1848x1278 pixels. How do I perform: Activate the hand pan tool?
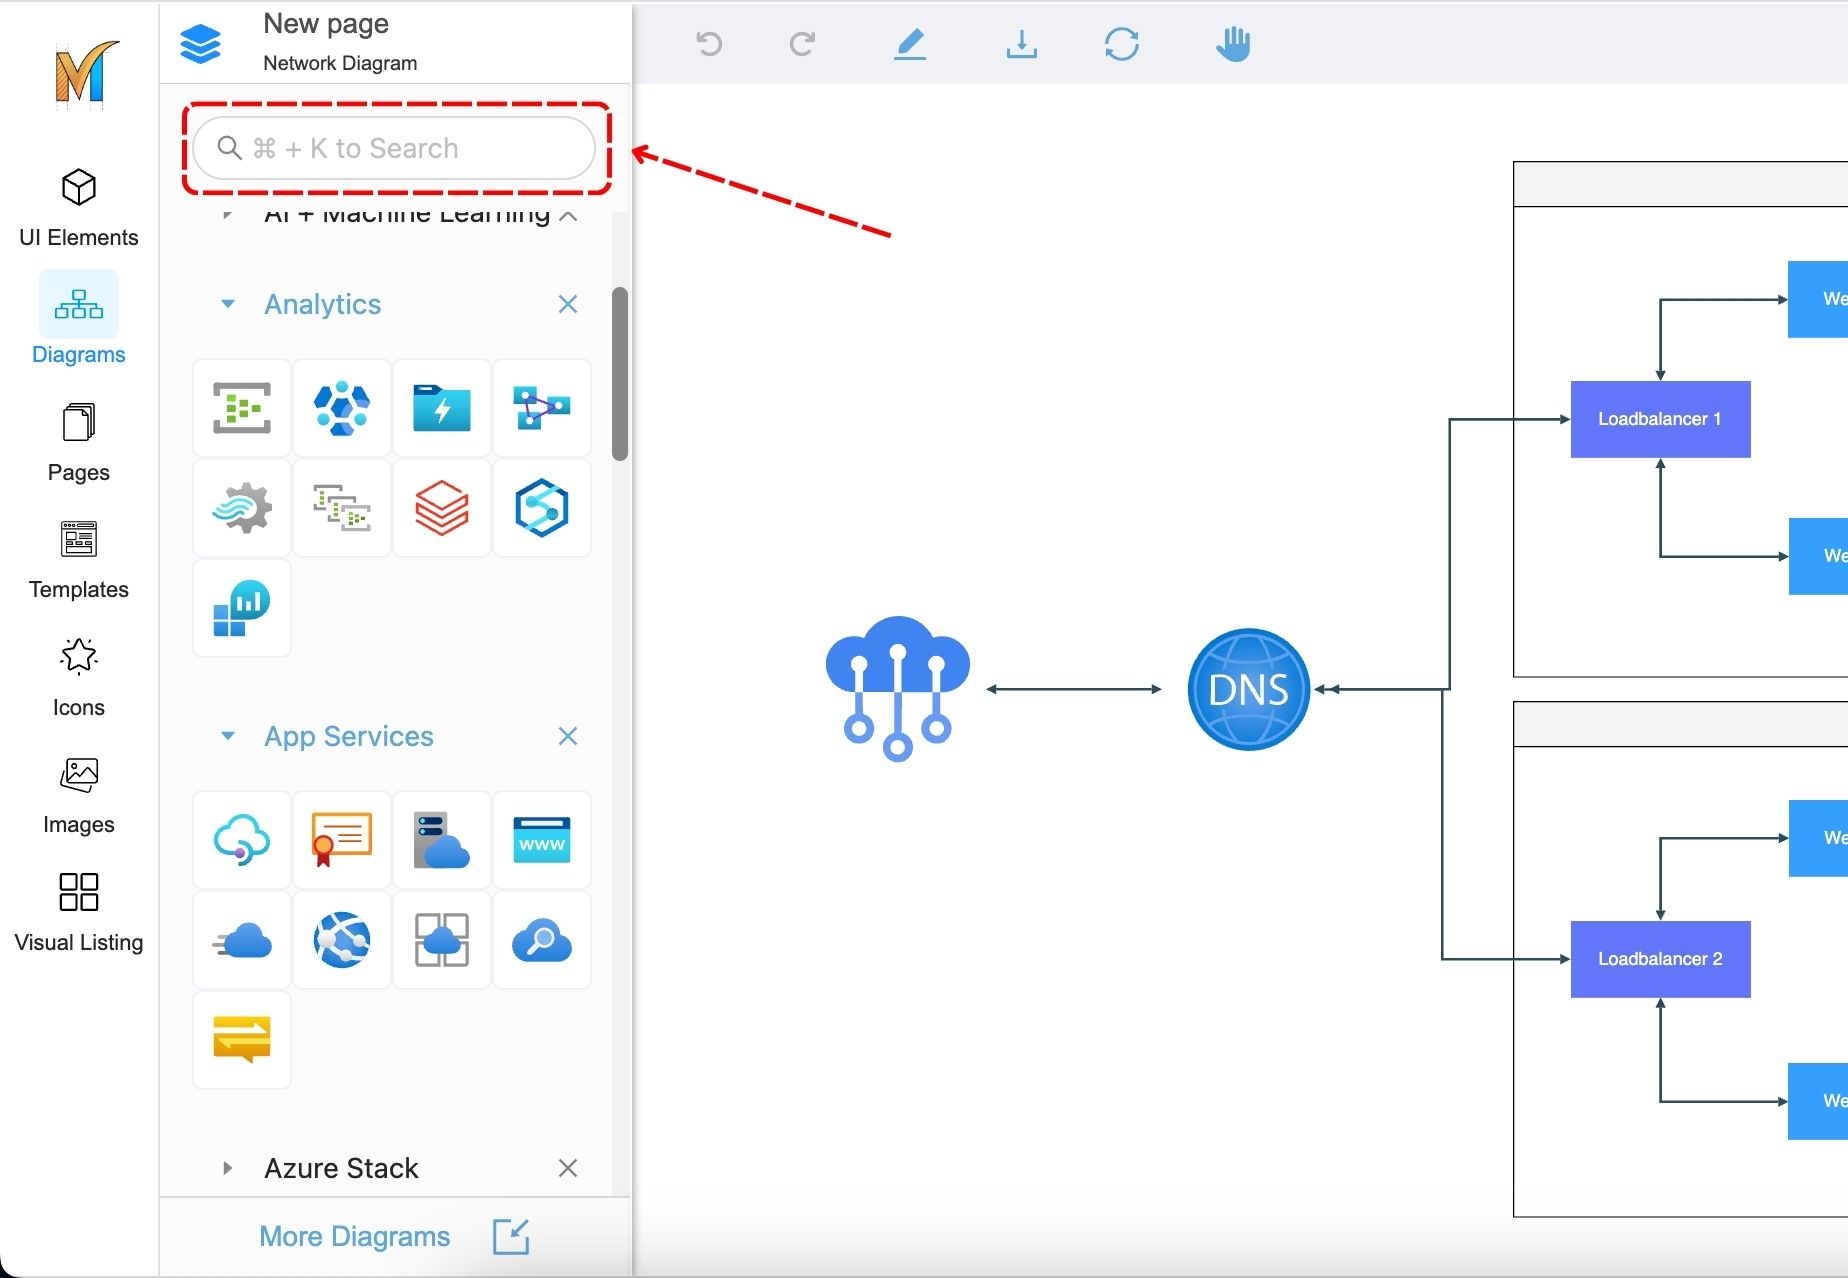pyautogui.click(x=1233, y=44)
